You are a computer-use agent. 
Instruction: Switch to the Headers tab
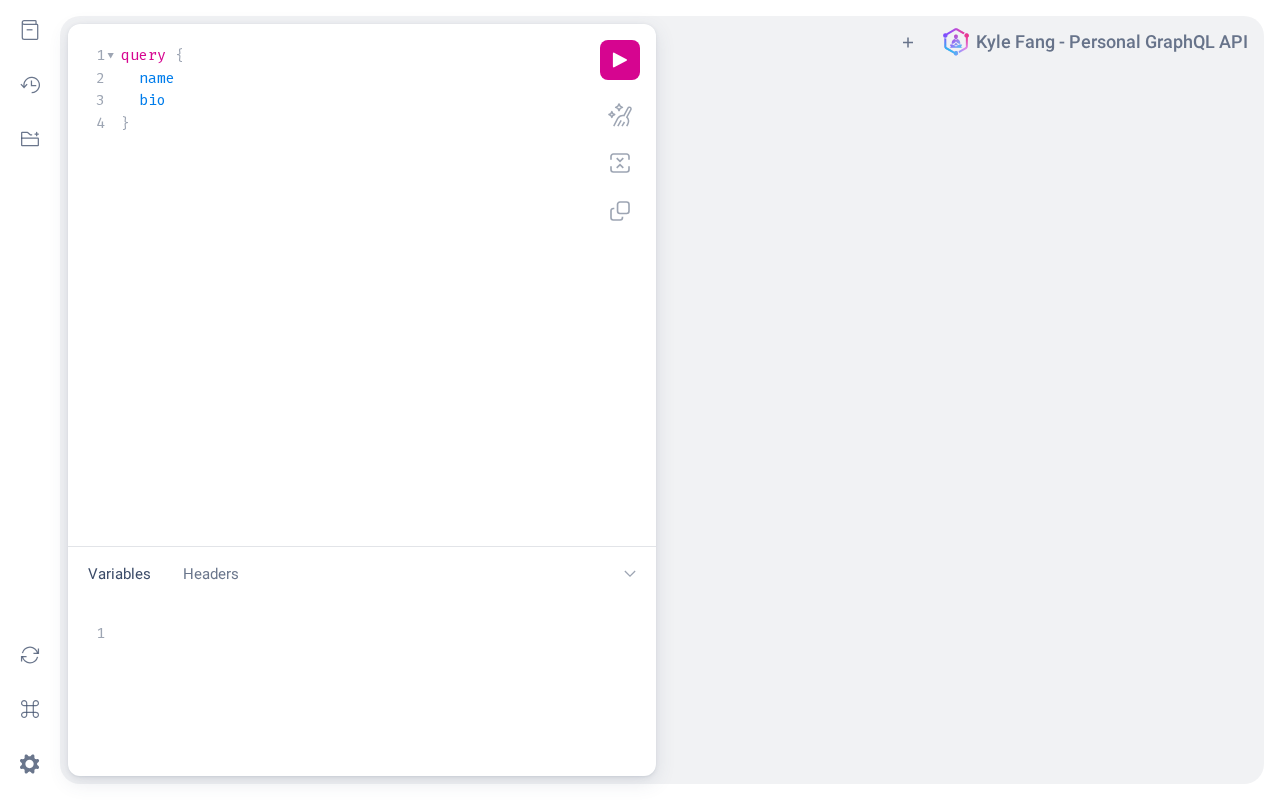coord(211,574)
